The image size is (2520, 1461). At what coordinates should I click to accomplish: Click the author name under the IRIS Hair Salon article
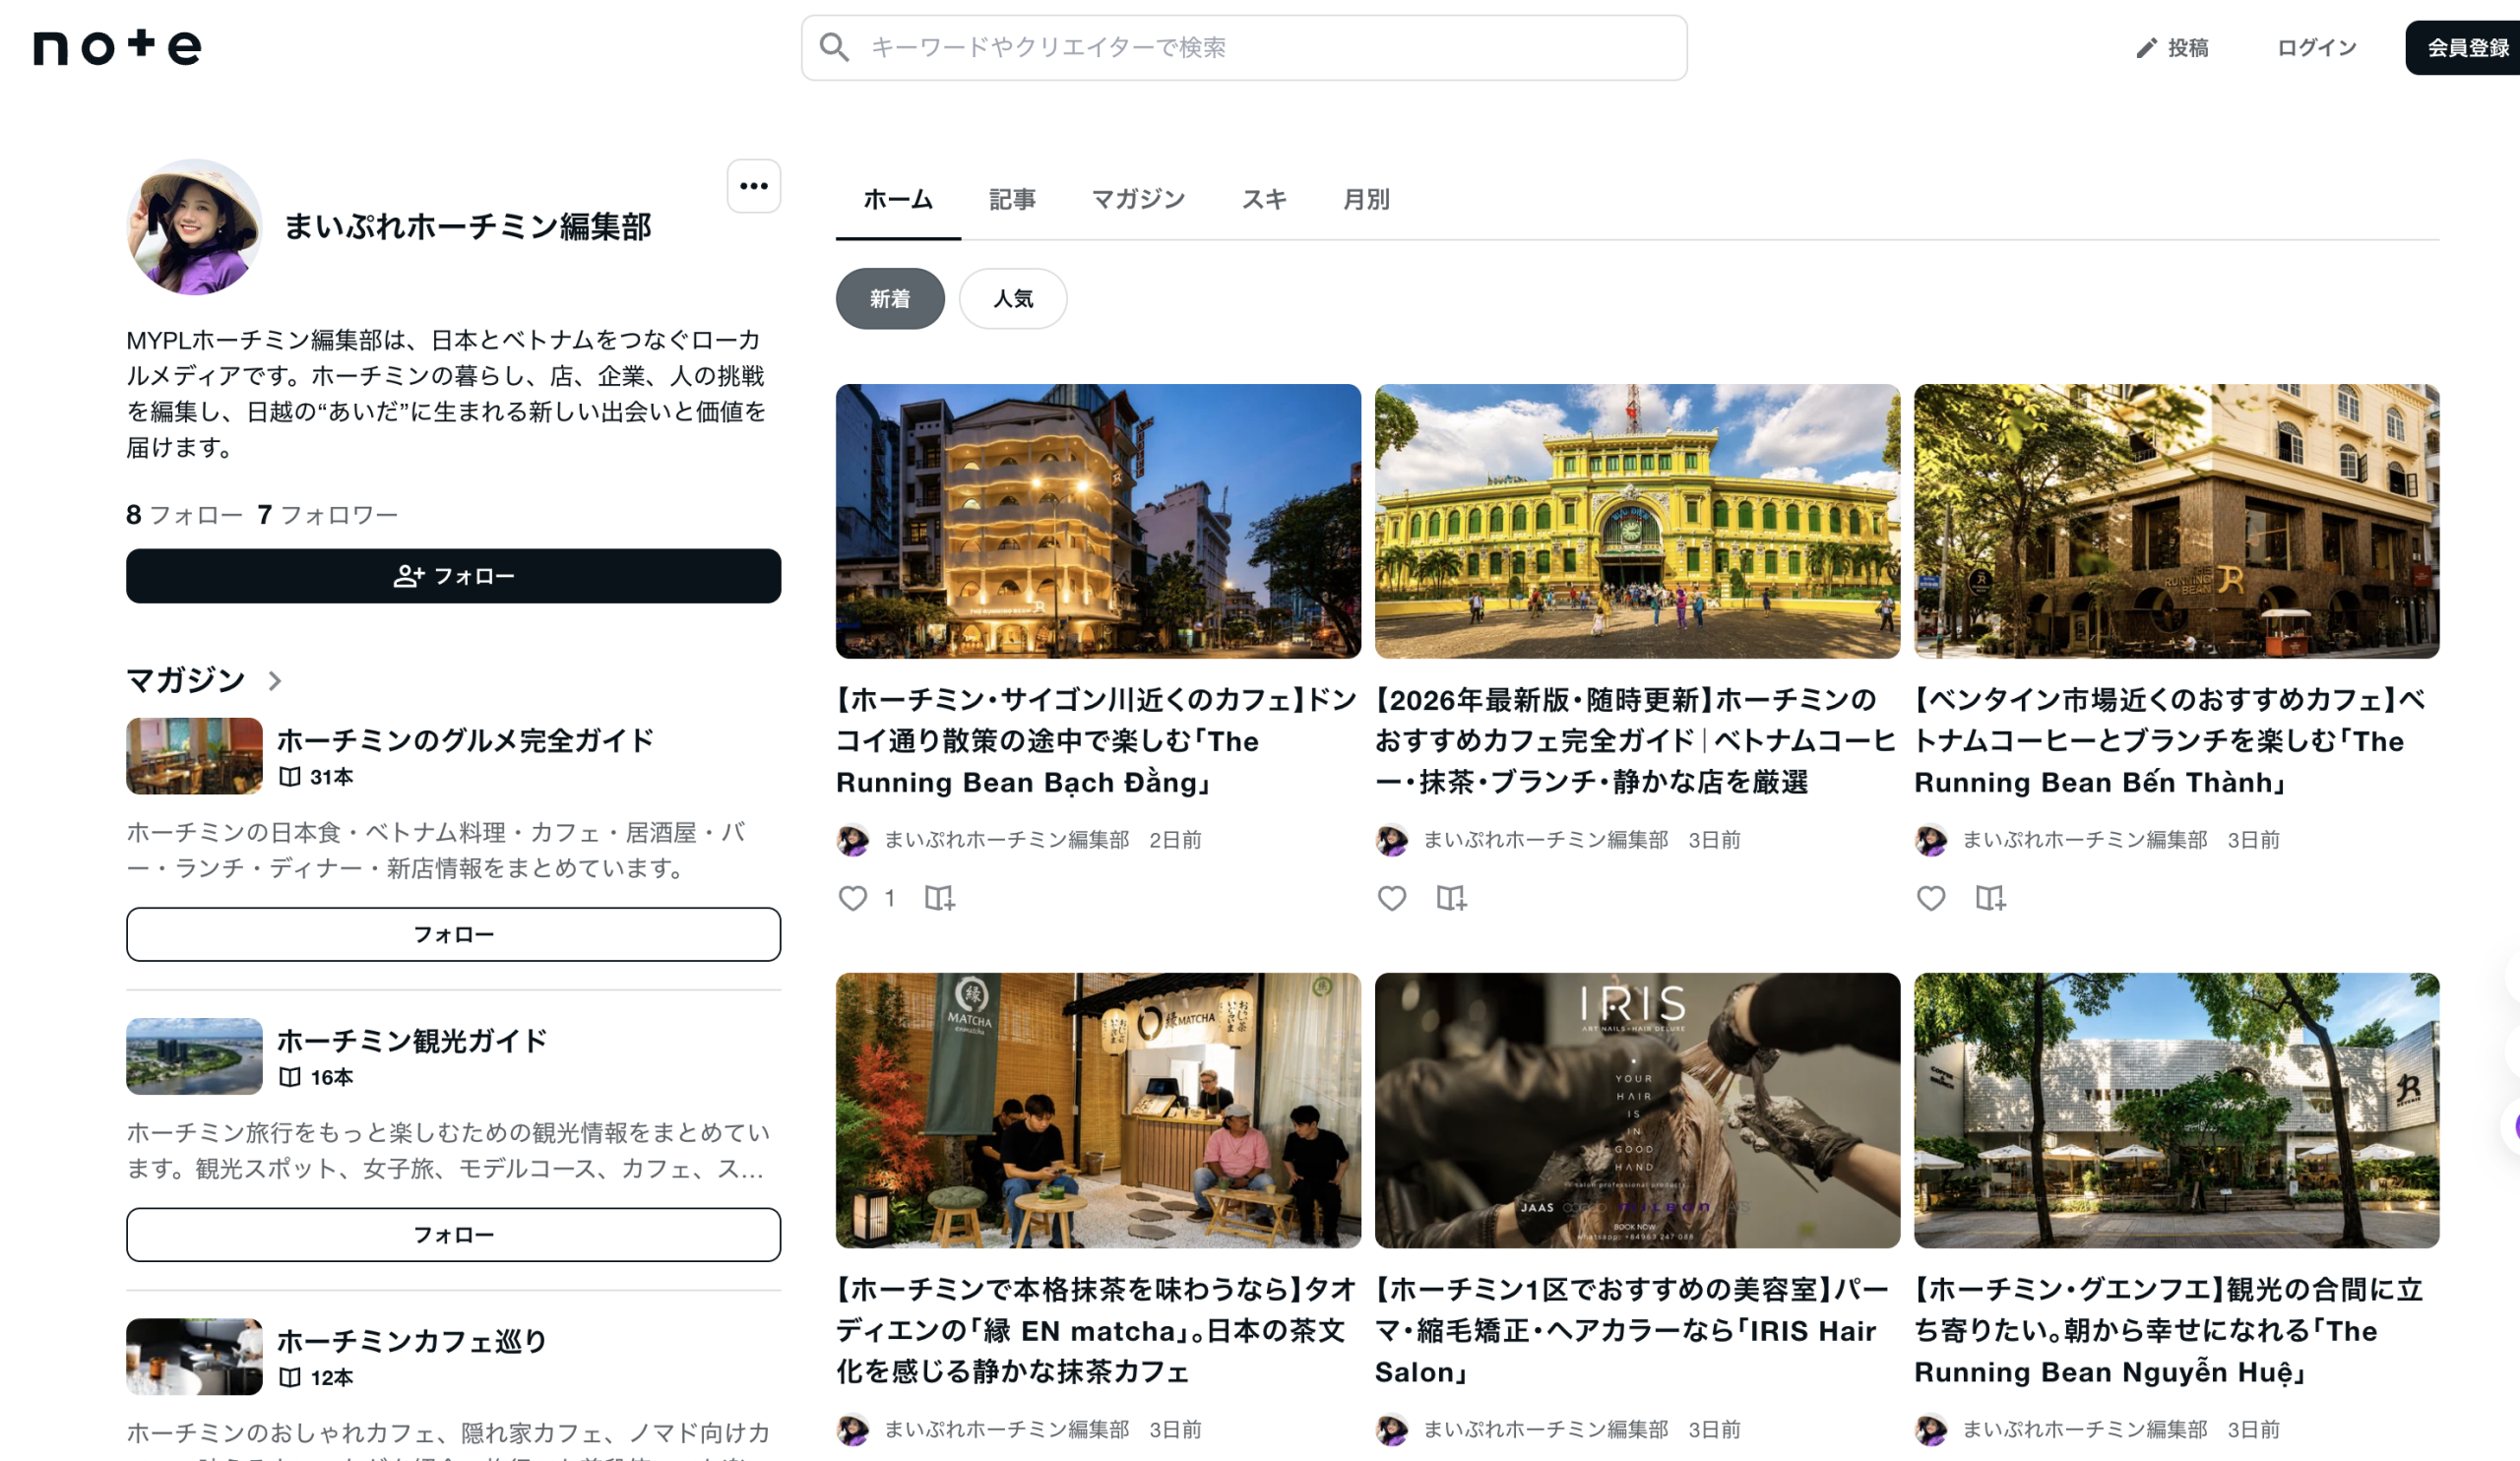click(x=1546, y=1430)
